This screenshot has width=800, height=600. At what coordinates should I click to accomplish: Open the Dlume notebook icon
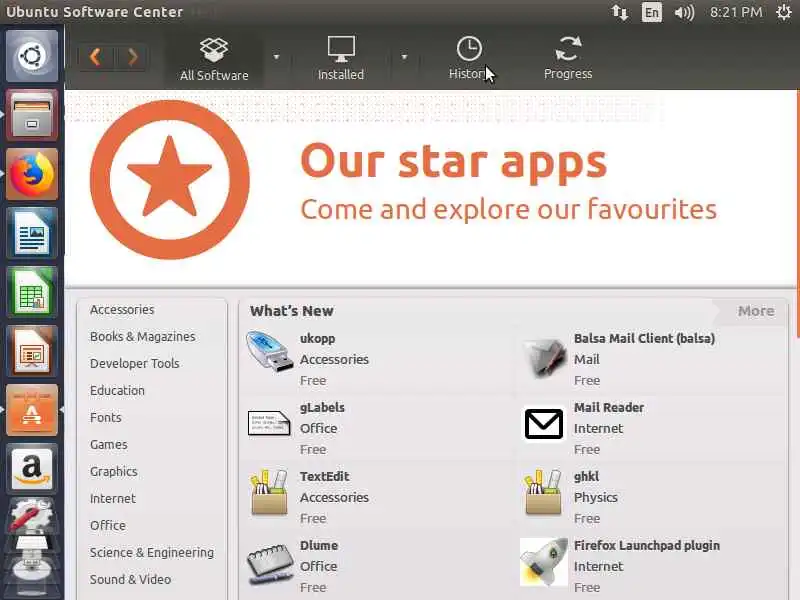pos(270,564)
